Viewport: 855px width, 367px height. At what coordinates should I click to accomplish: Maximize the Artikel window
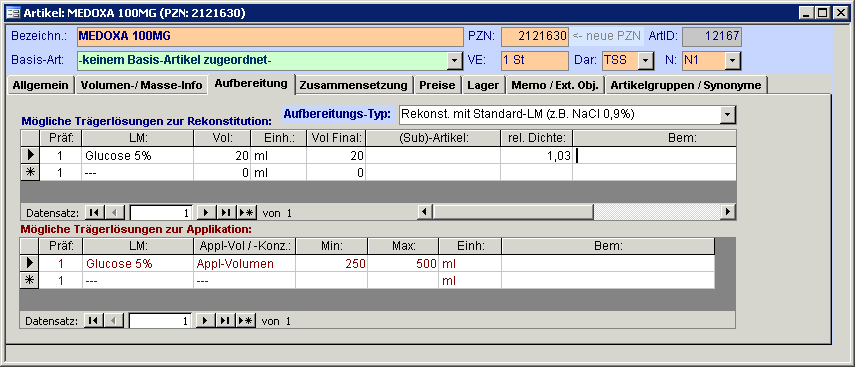point(822,13)
